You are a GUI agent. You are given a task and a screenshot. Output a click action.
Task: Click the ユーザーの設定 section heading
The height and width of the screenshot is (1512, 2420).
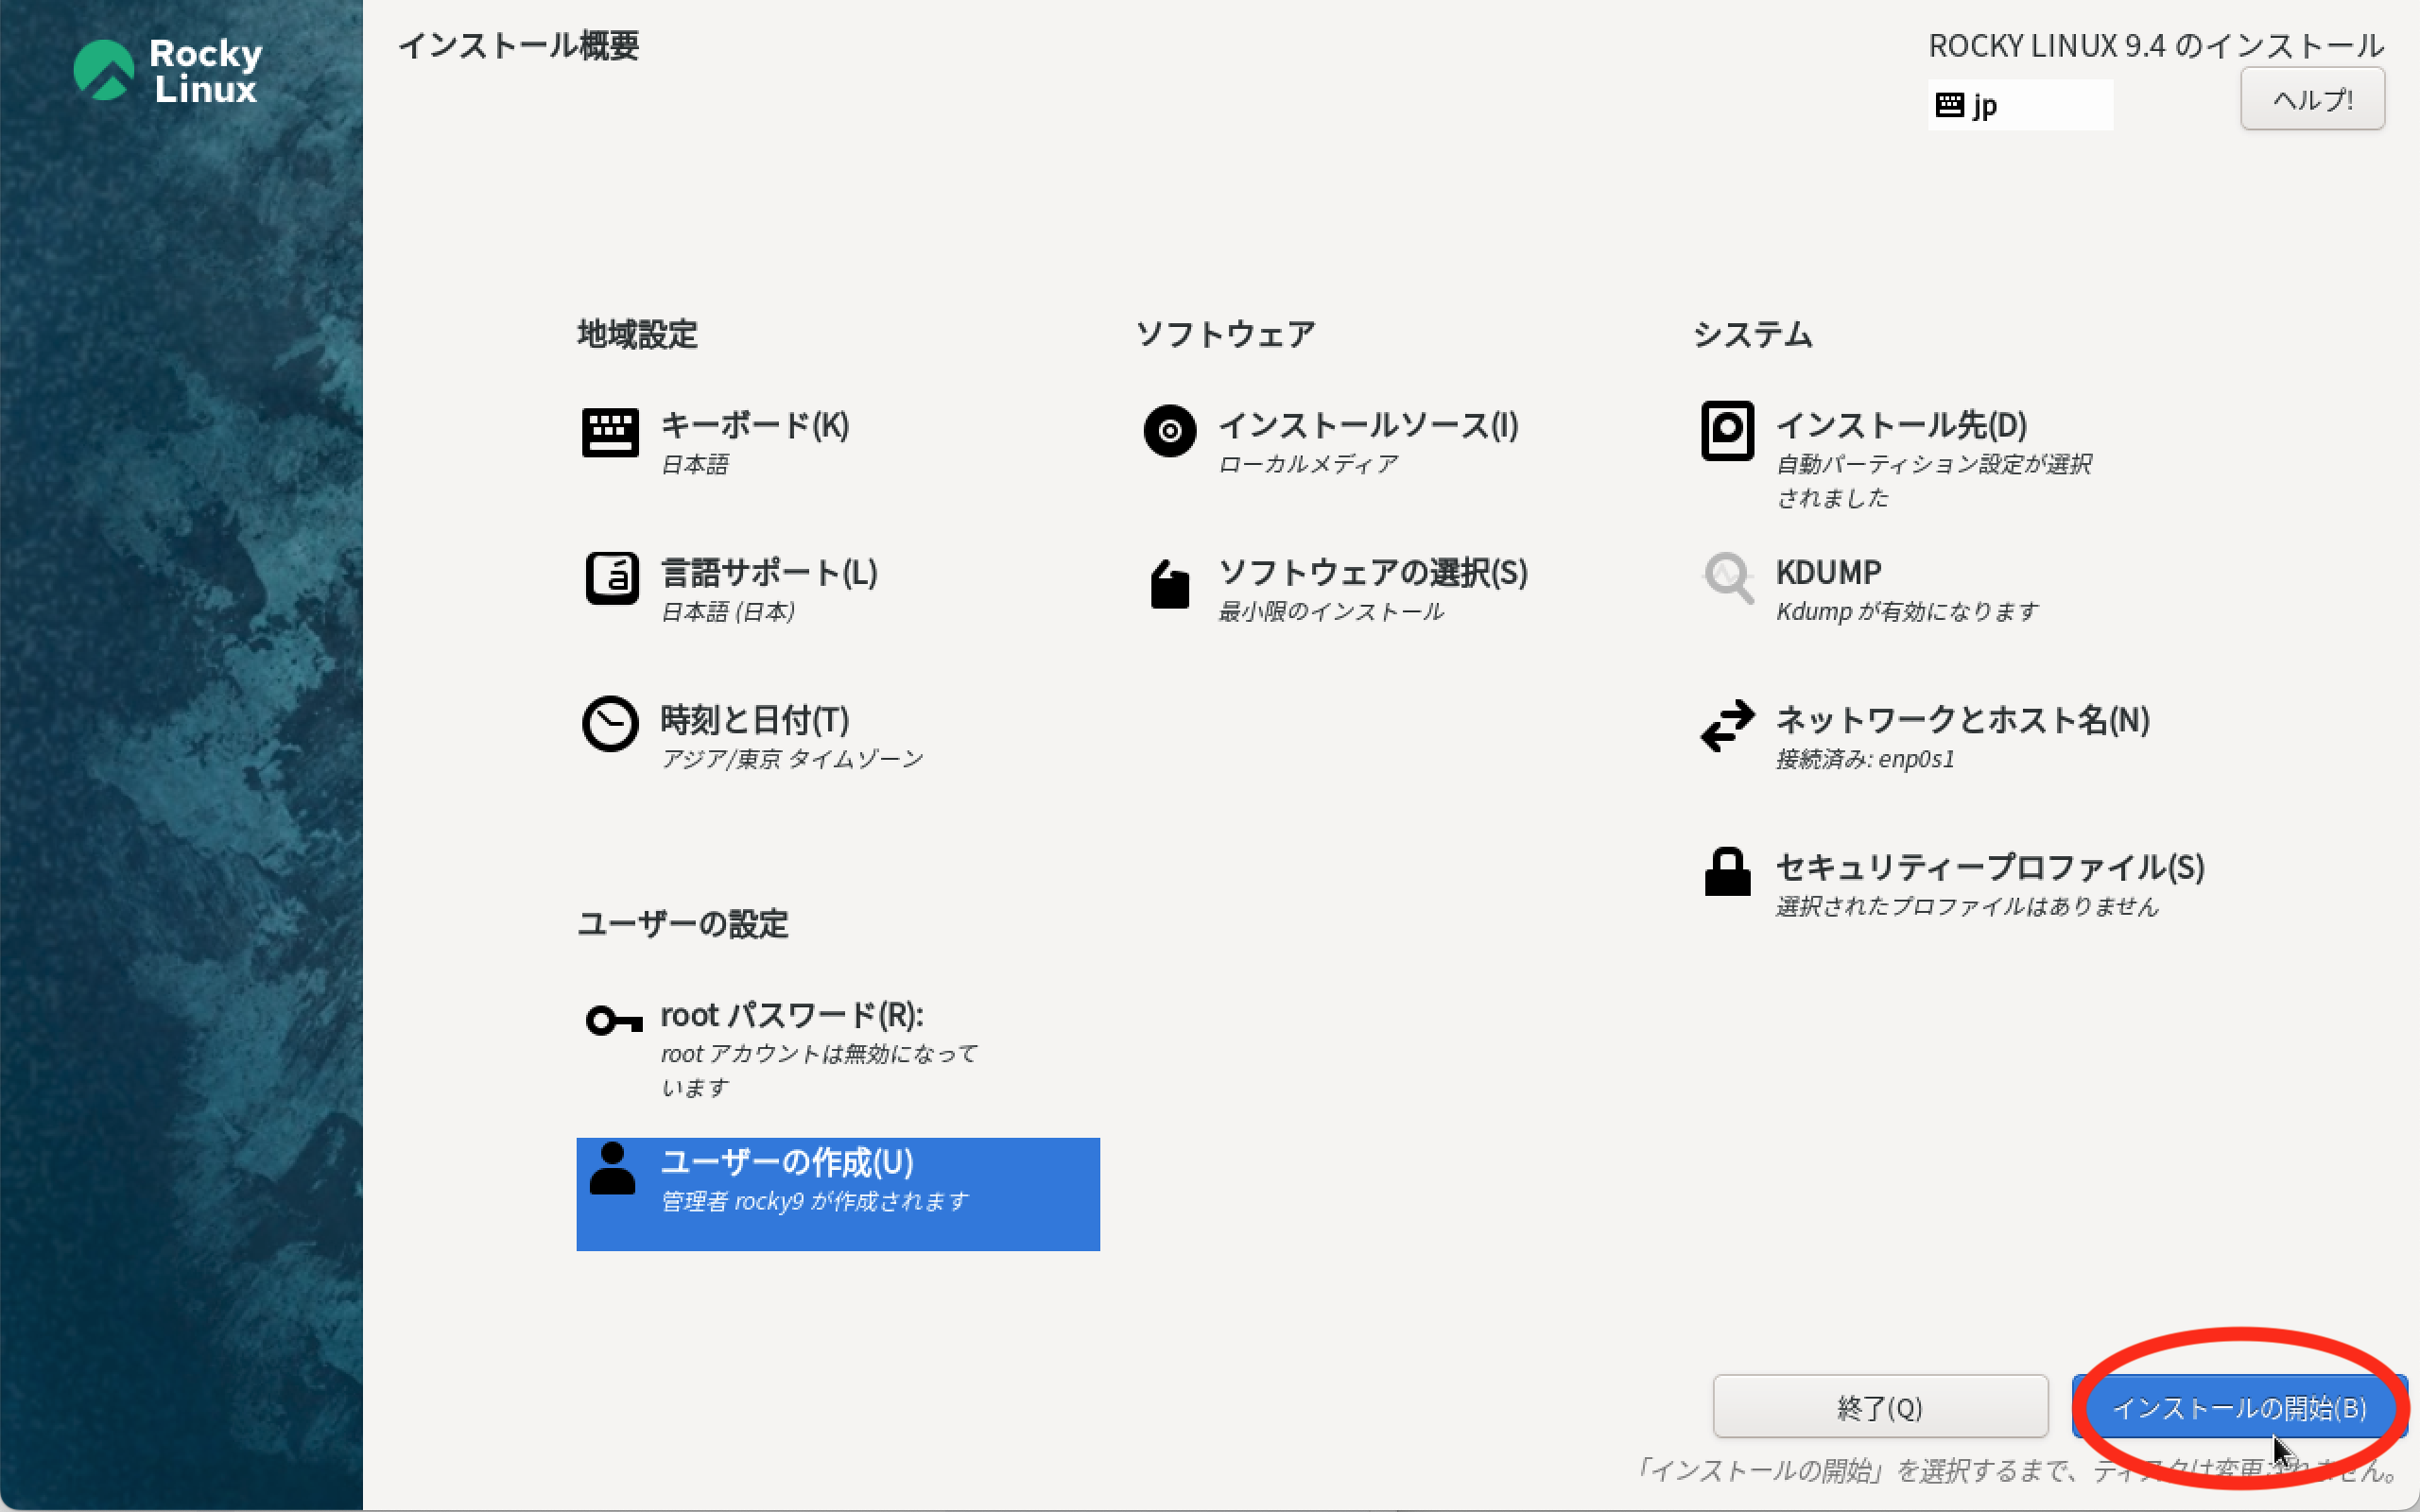(683, 924)
